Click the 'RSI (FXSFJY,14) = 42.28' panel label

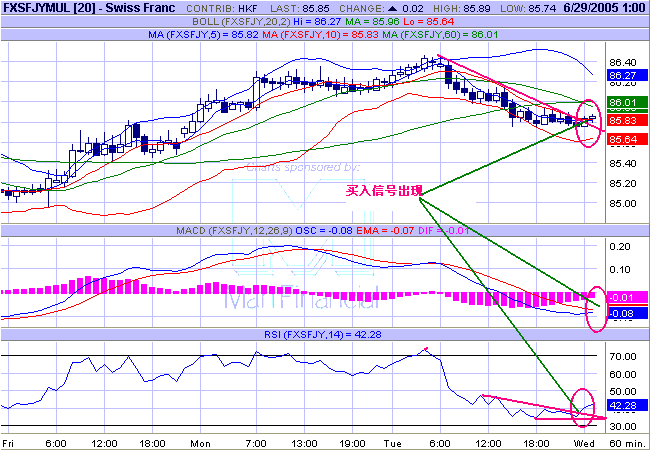(x=323, y=334)
